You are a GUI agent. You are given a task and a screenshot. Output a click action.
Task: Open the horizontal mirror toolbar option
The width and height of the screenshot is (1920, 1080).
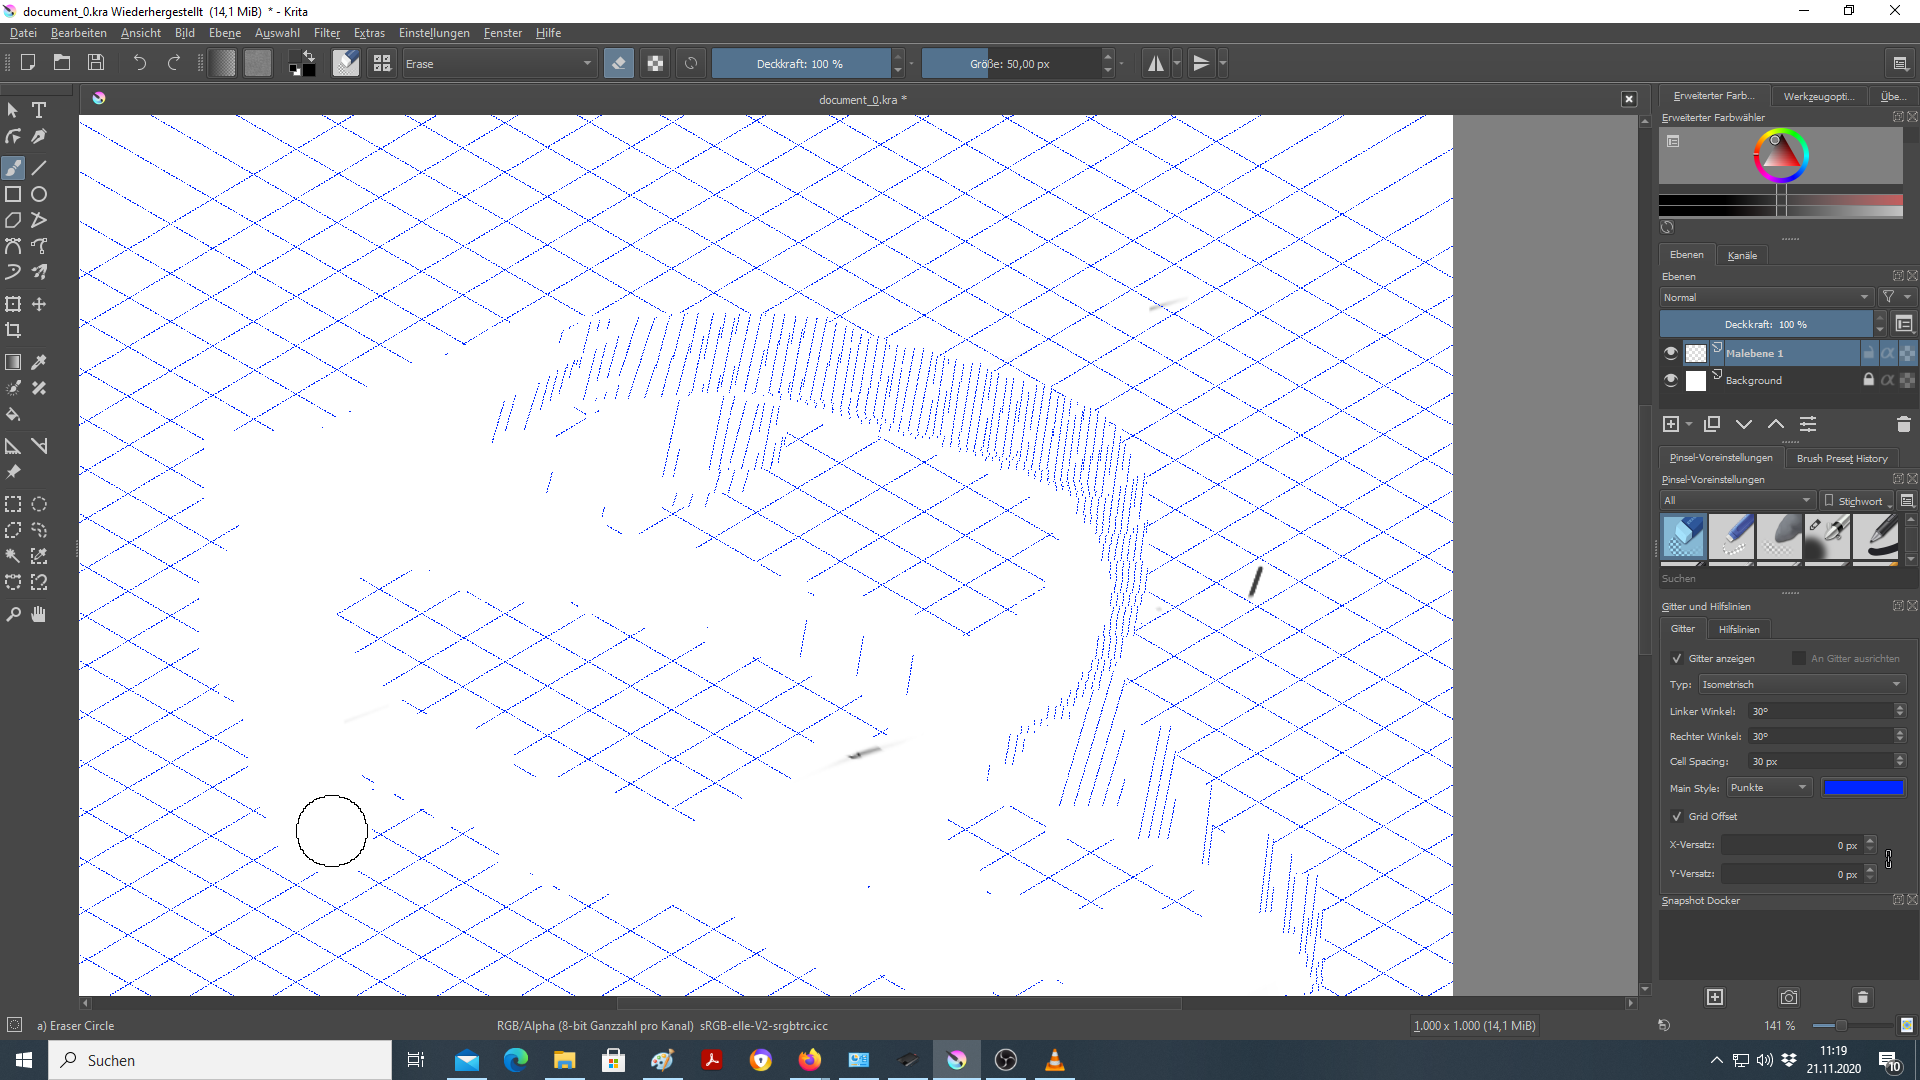click(1157, 62)
